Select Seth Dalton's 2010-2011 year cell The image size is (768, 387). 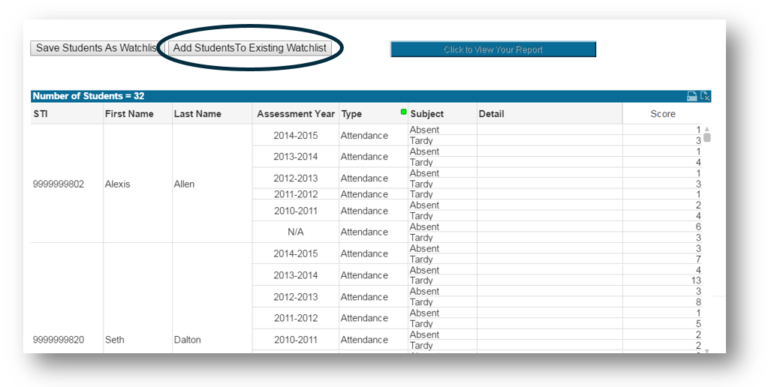pyautogui.click(x=295, y=339)
